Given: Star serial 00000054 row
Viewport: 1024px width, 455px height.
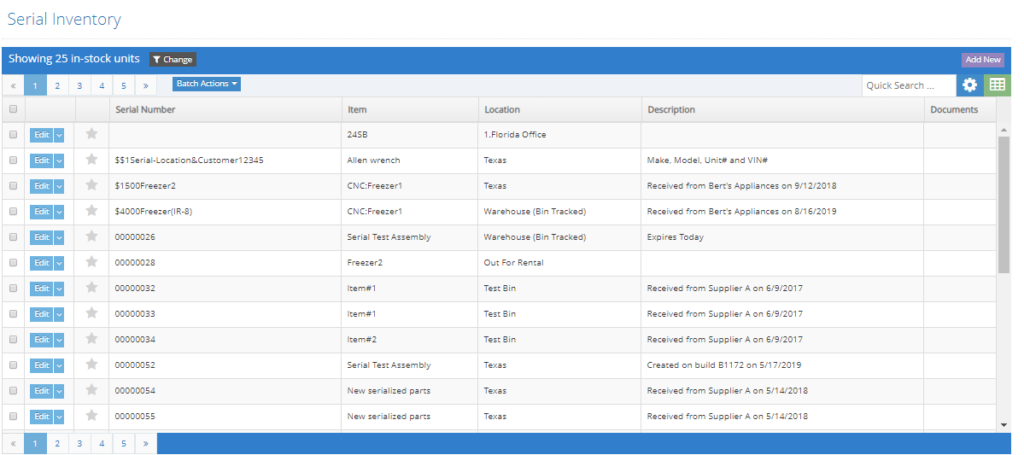Looking at the screenshot, I should point(91,390).
